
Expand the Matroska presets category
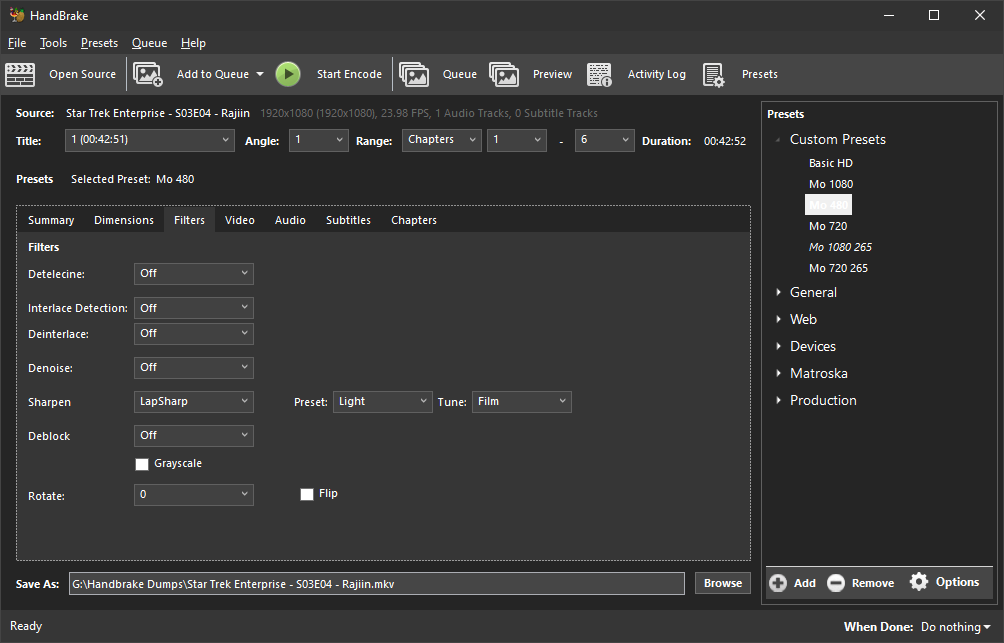tap(780, 374)
